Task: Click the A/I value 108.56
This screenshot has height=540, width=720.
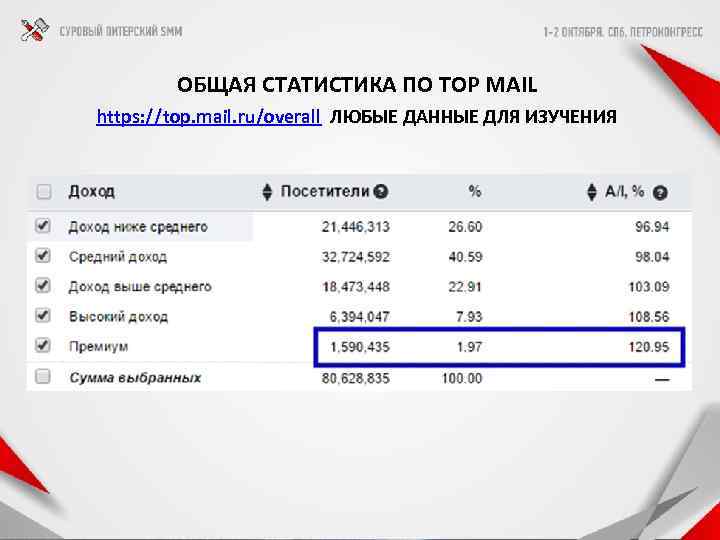Action: coord(648,316)
